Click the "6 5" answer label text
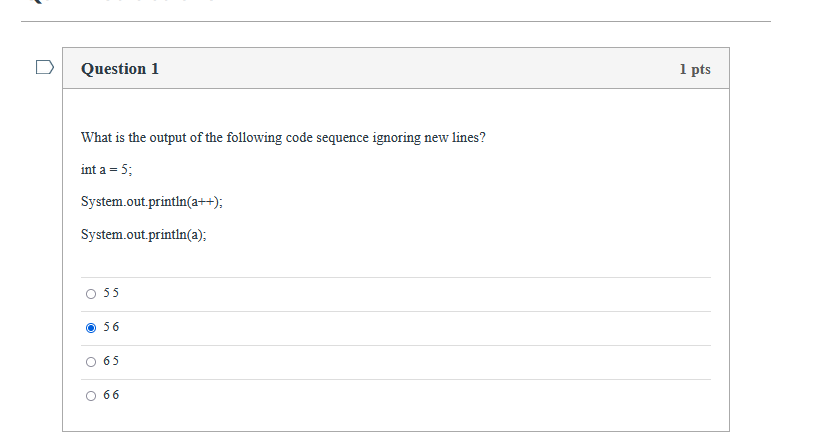 click(111, 361)
